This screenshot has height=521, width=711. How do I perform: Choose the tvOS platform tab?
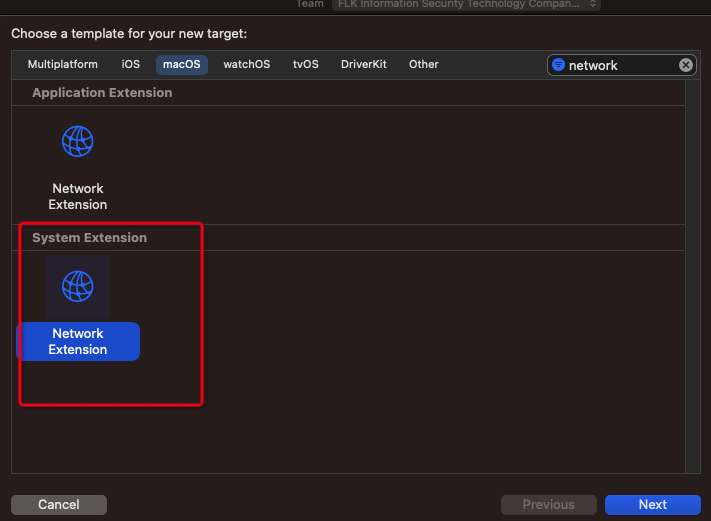coord(306,64)
